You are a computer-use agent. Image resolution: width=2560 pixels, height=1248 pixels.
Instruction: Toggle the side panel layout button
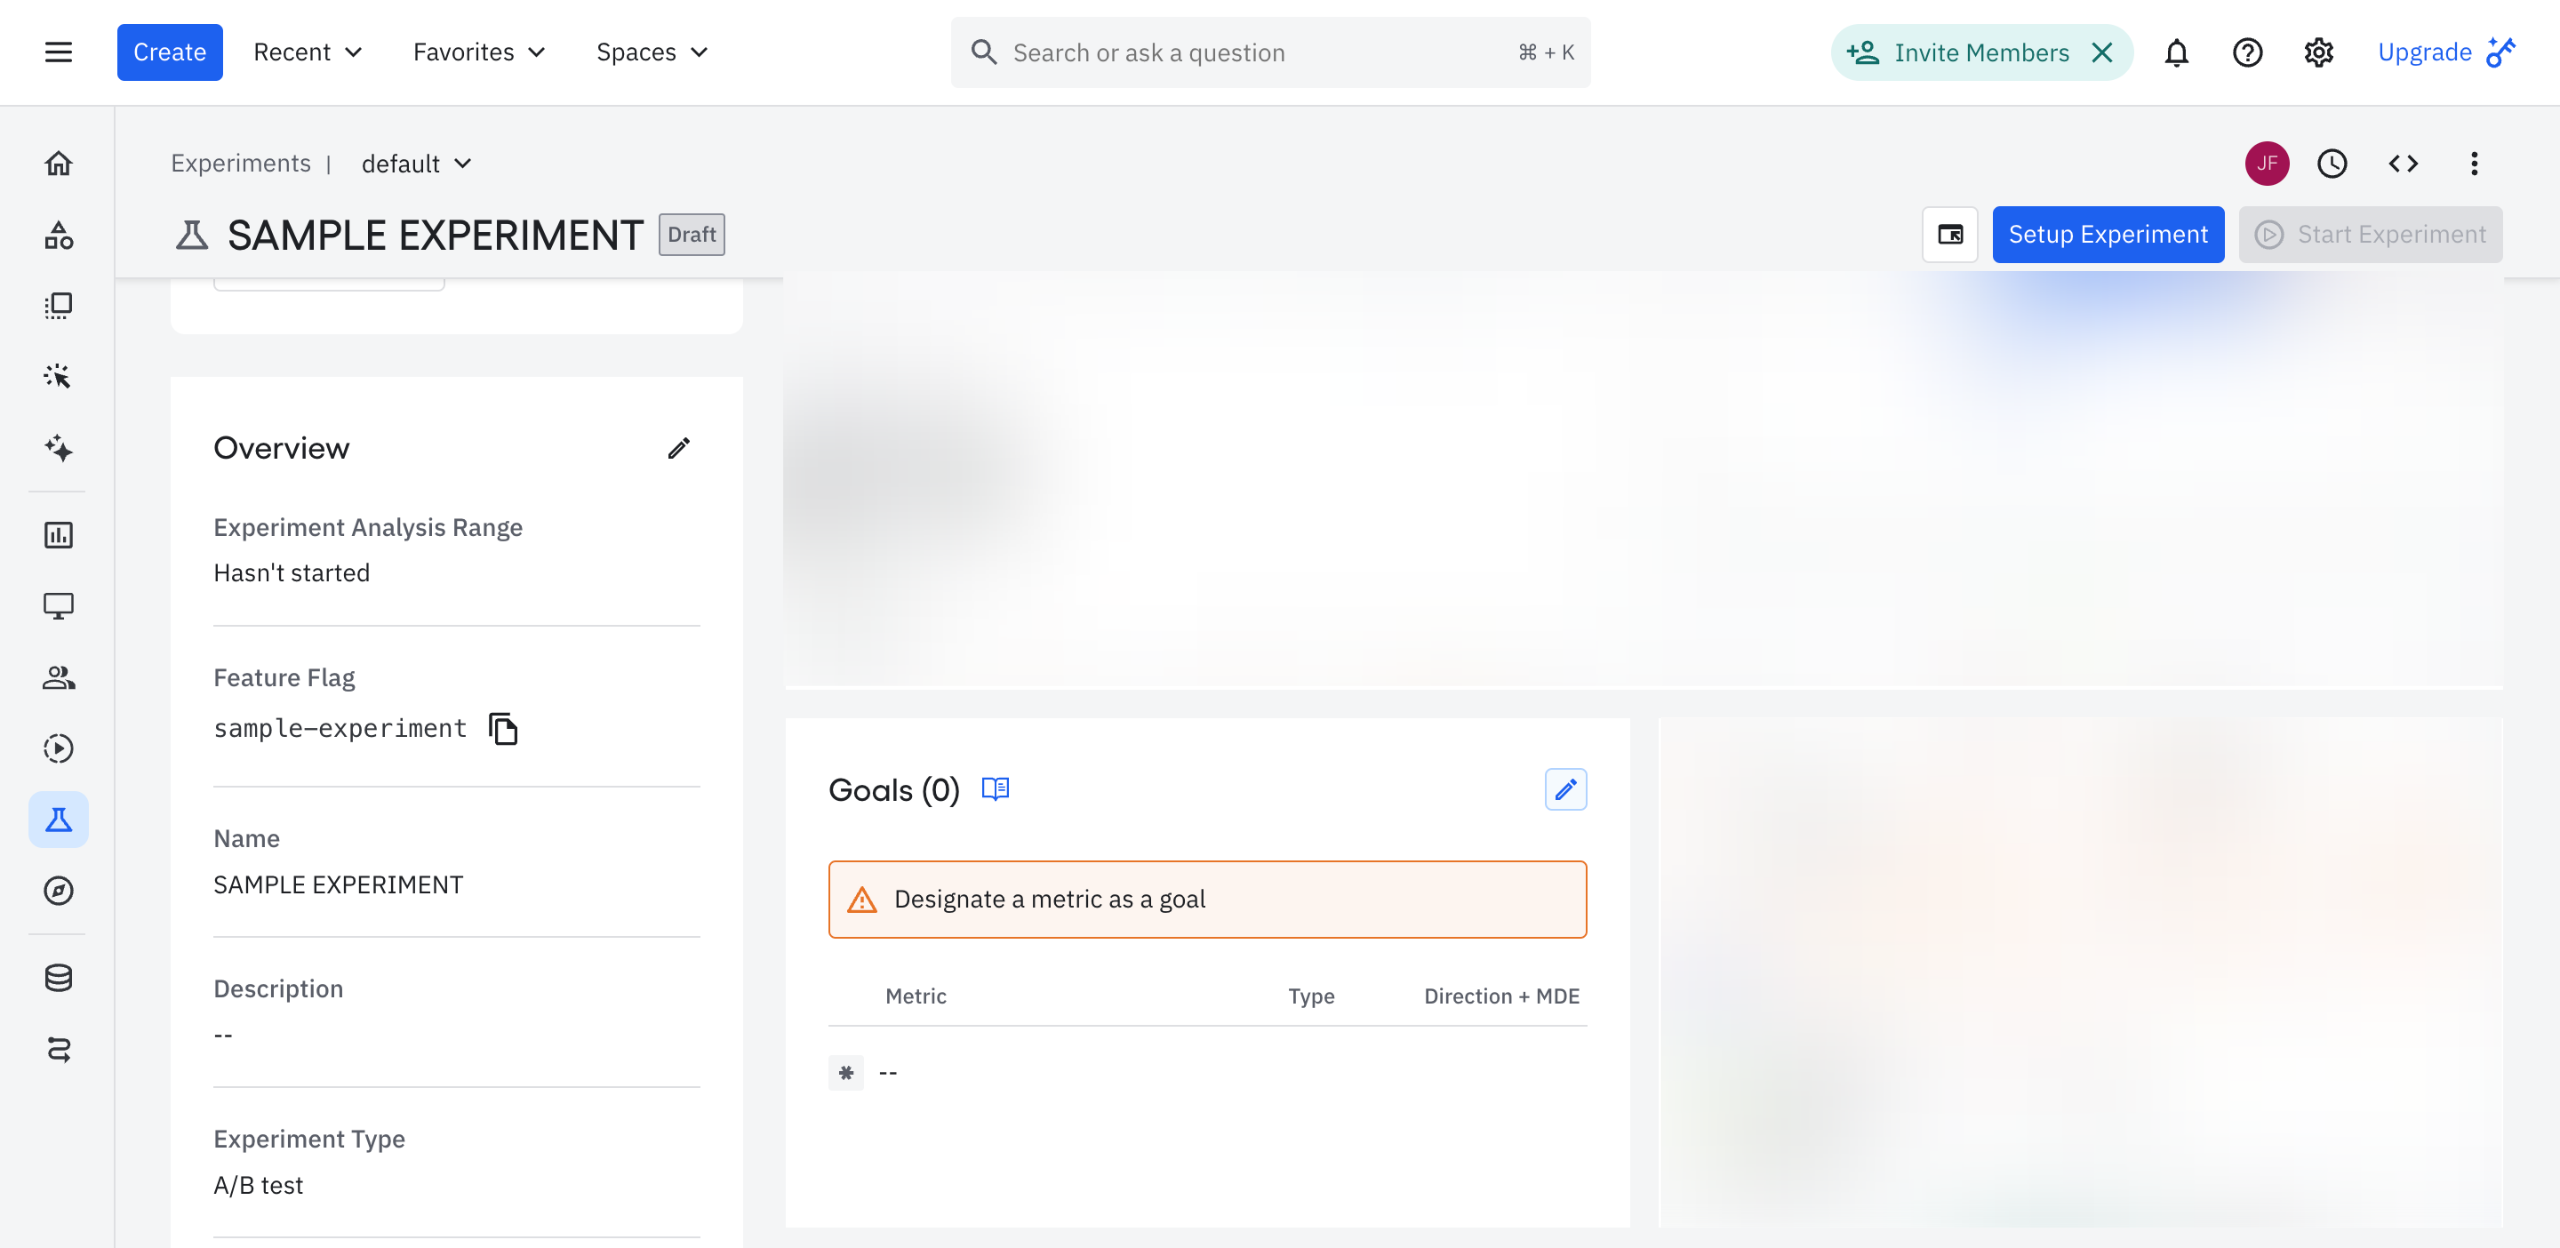tap(1950, 235)
